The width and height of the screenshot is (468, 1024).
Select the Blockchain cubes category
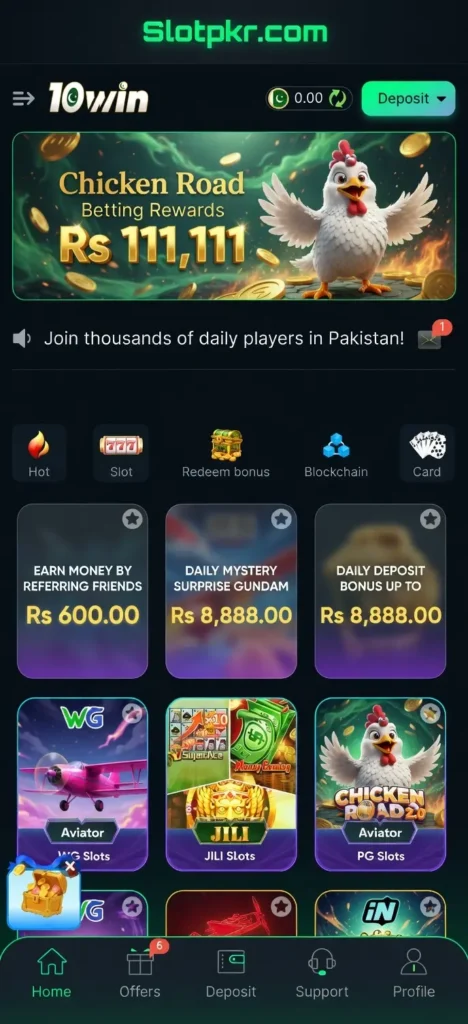[336, 453]
